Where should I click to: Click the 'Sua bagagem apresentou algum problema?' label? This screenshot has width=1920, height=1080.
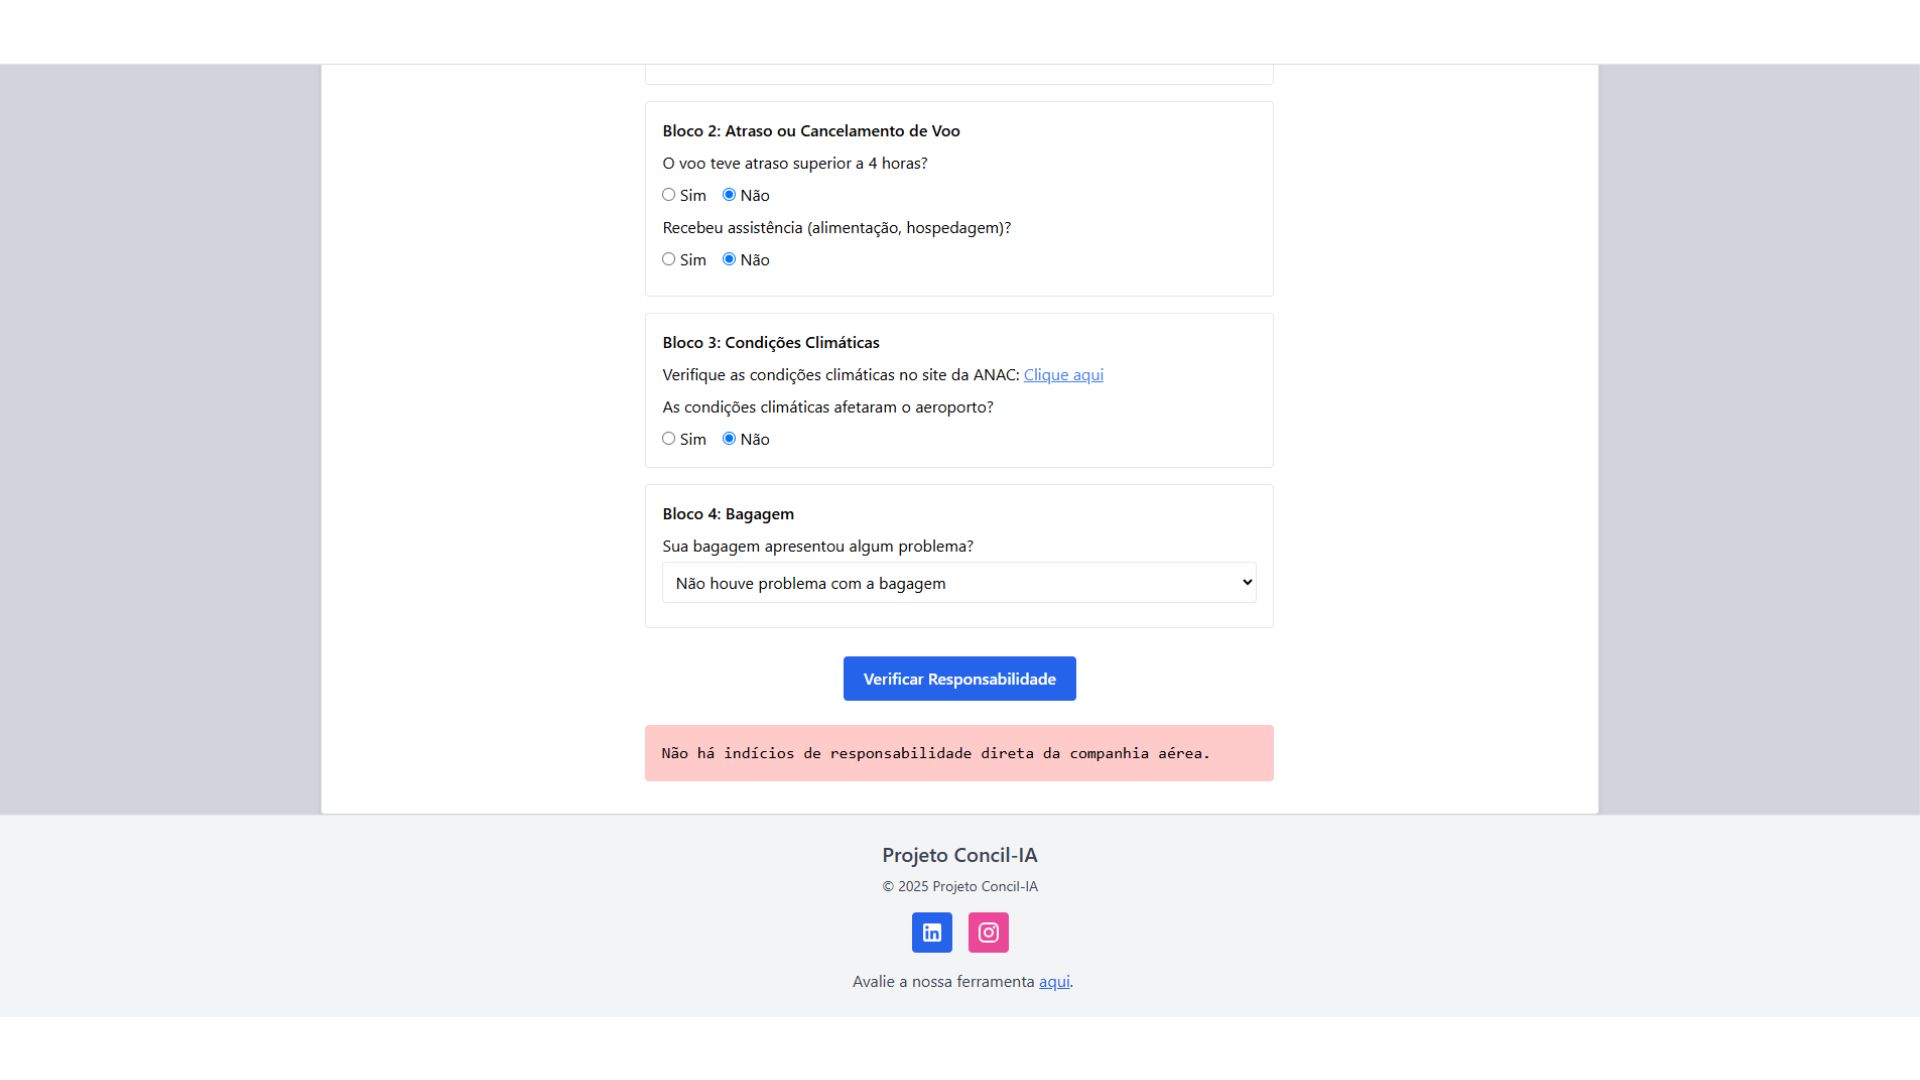click(817, 546)
